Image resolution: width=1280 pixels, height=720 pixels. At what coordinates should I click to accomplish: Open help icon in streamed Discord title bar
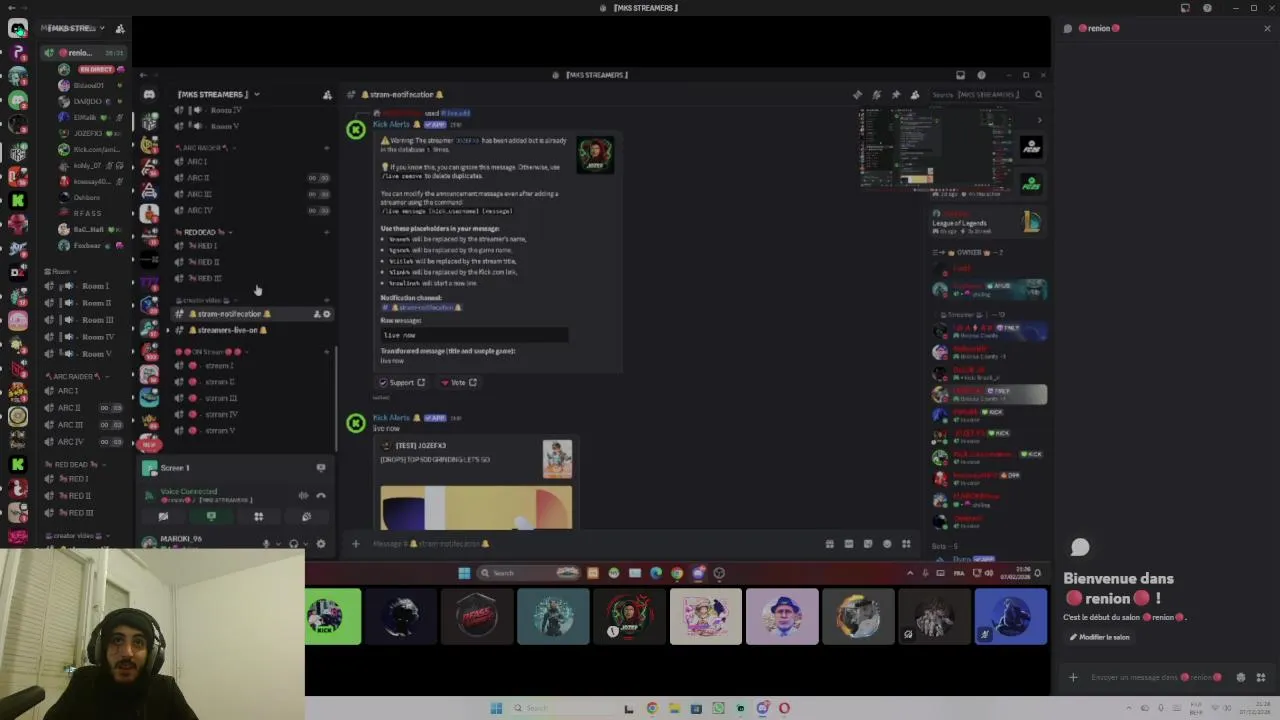981,75
